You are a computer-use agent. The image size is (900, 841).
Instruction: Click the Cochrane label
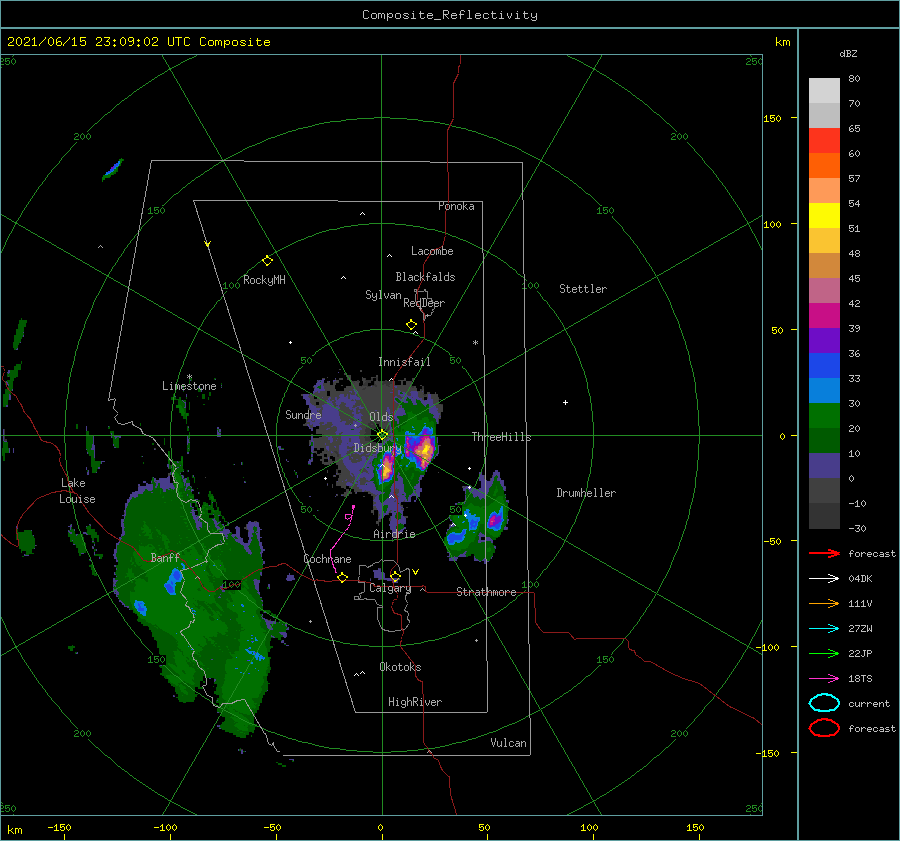tap(327, 559)
